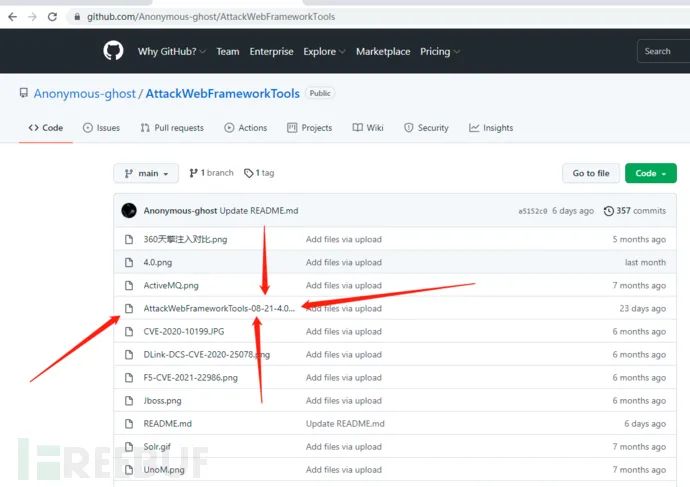Click into the GitHub Search field
The height and width of the screenshot is (487, 690).
click(664, 51)
